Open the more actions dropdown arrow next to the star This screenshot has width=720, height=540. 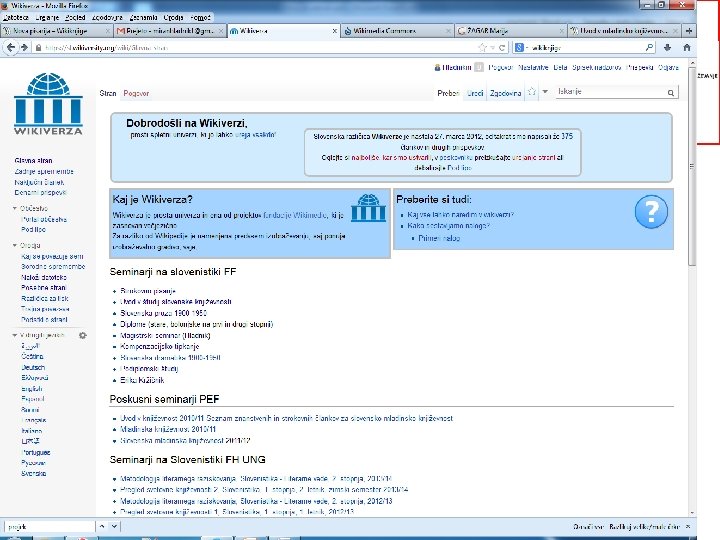coord(545,92)
